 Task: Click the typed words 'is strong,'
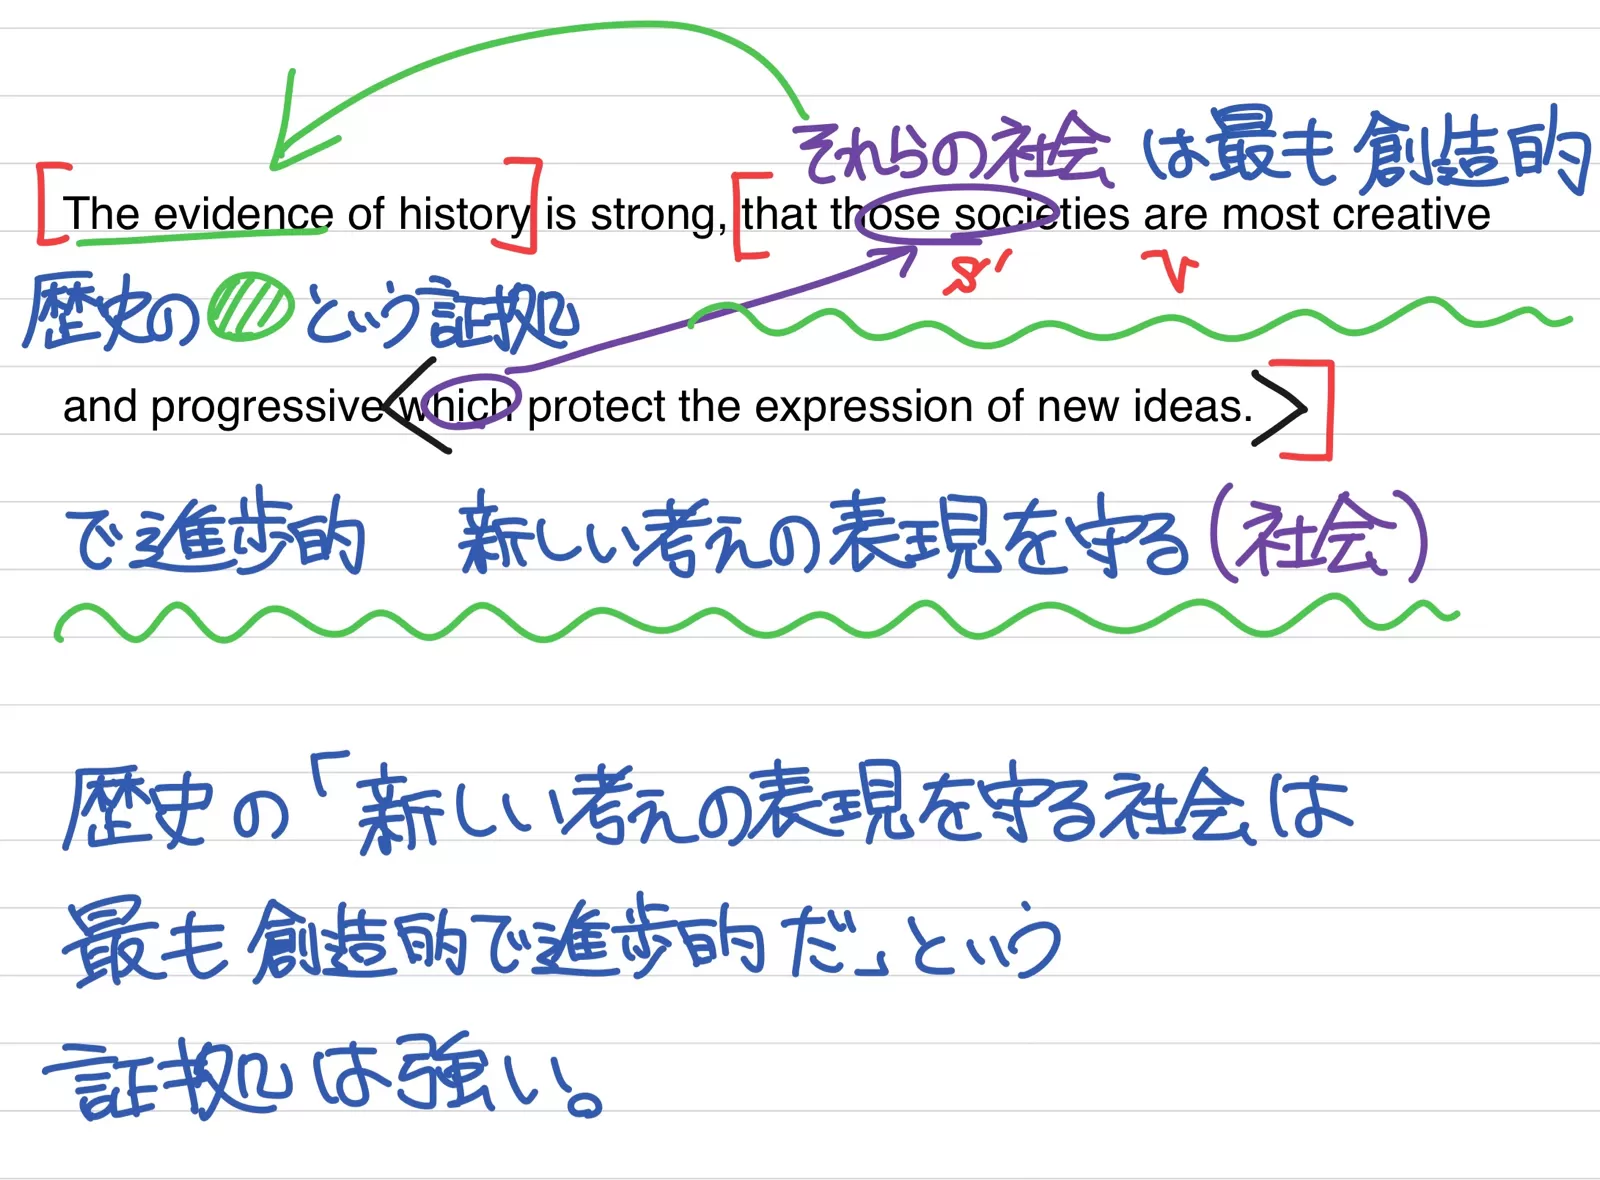click(634, 214)
